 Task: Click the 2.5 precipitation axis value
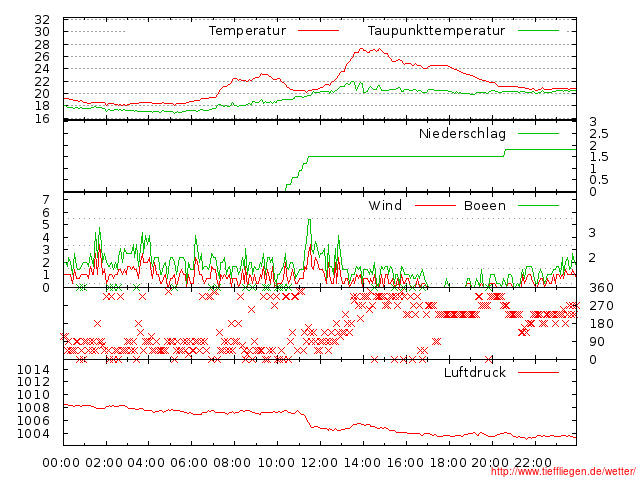599,134
